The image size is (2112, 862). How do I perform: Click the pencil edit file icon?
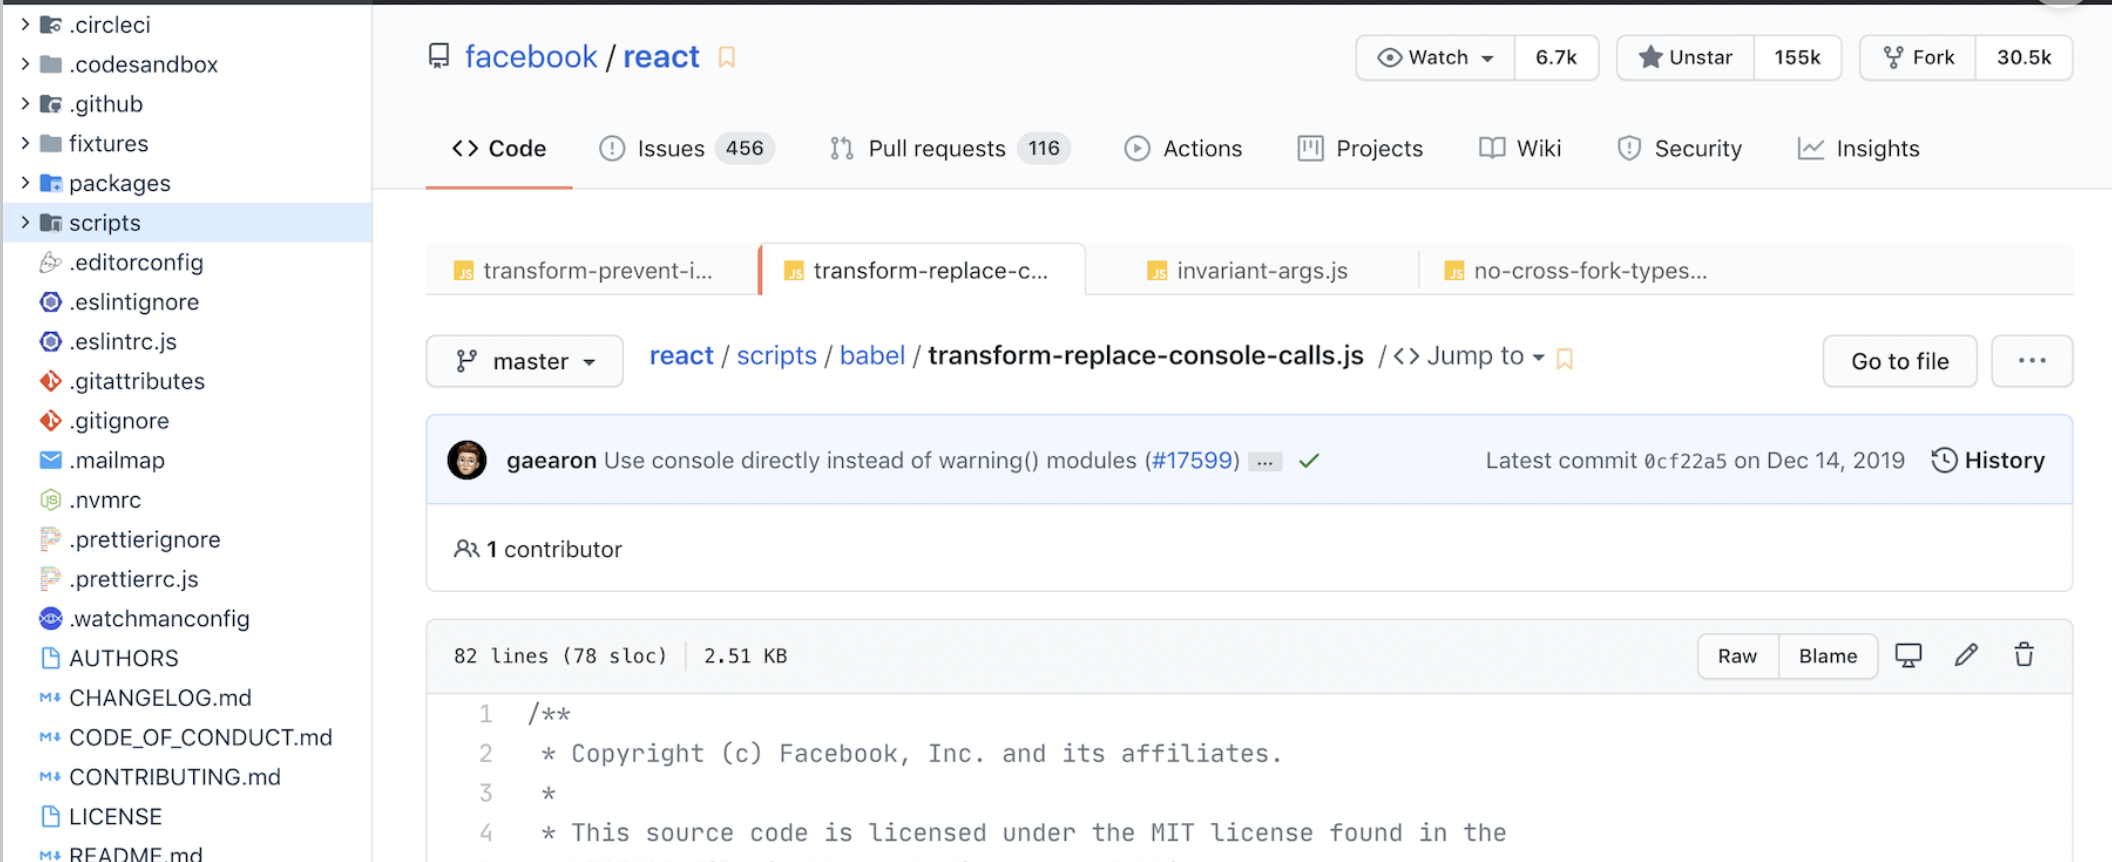[1966, 655]
